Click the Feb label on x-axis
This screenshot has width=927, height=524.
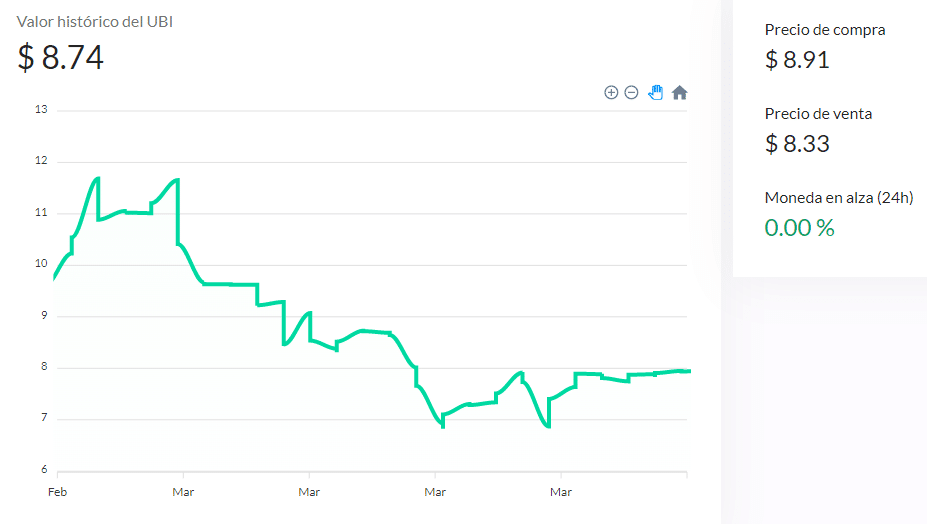(x=57, y=491)
